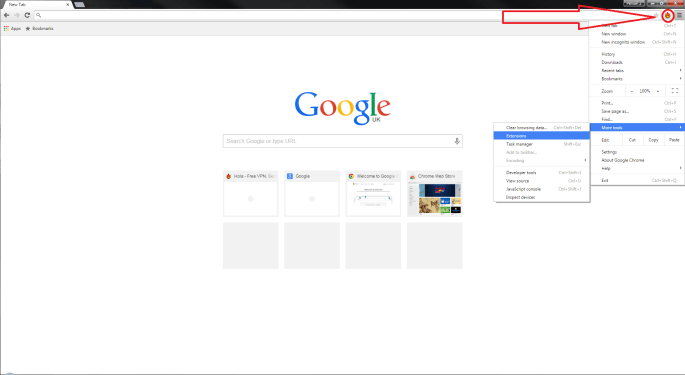This screenshot has height=375, width=685.
Task: Open a new tab with the tab button
Action: [x=79, y=4]
